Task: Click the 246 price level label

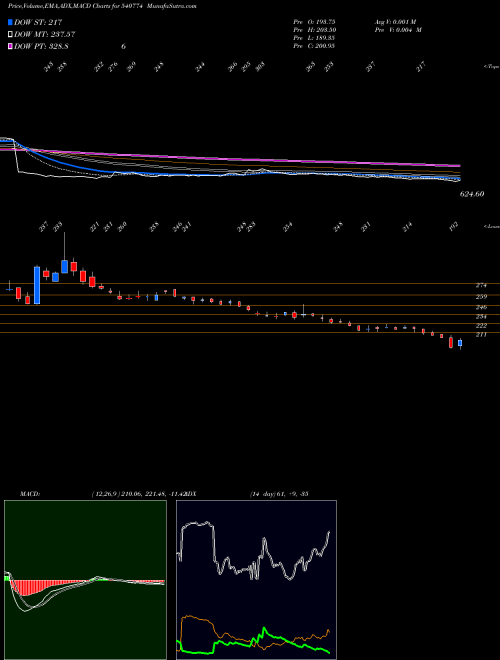Action: 481,307
